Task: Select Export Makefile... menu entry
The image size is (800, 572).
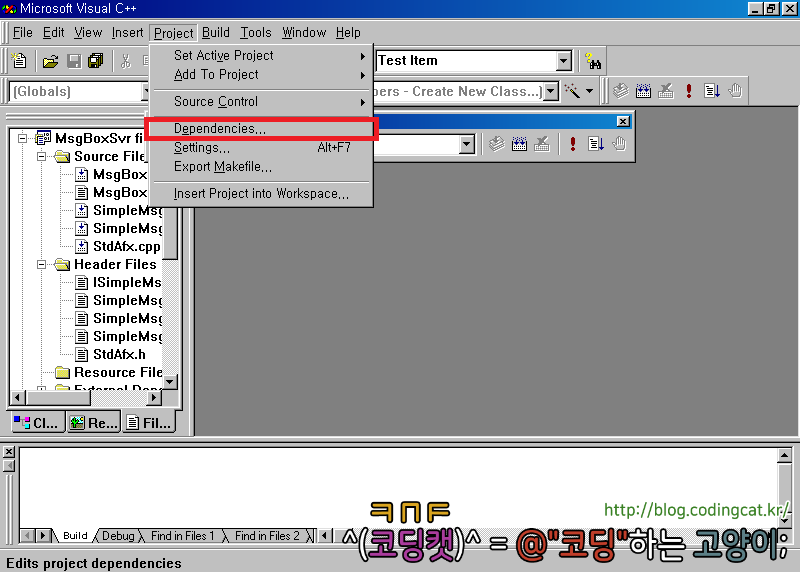Action: pyautogui.click(x=262, y=166)
